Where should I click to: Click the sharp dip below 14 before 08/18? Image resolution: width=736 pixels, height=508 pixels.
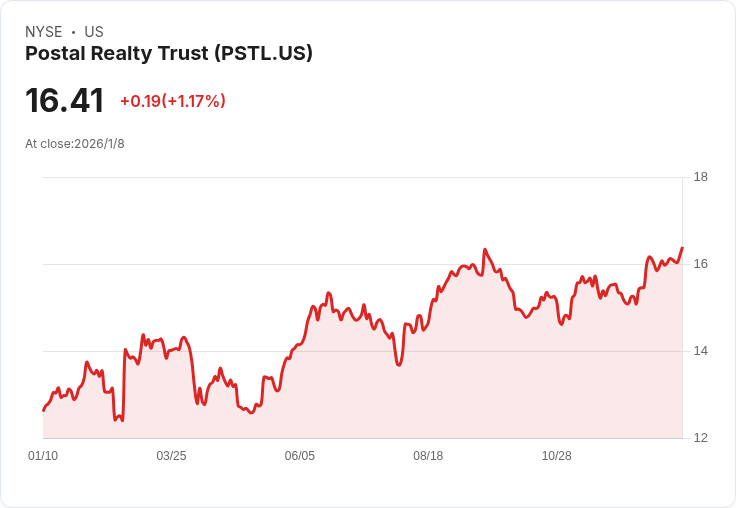[x=399, y=364]
